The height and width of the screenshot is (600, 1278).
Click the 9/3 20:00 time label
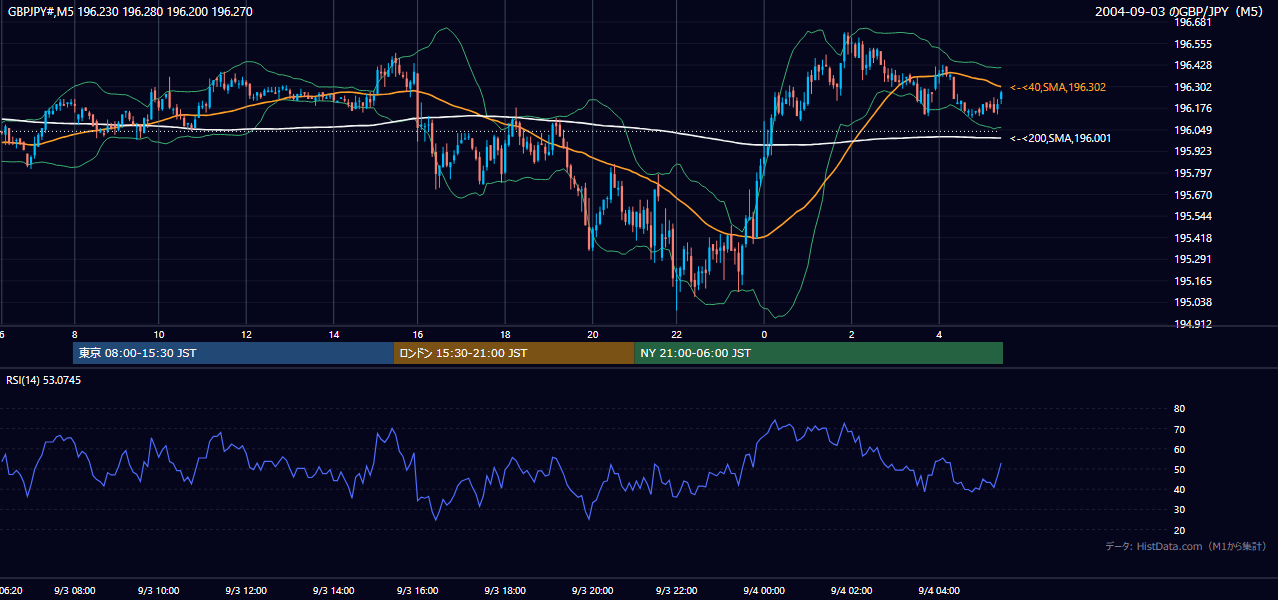(x=592, y=591)
